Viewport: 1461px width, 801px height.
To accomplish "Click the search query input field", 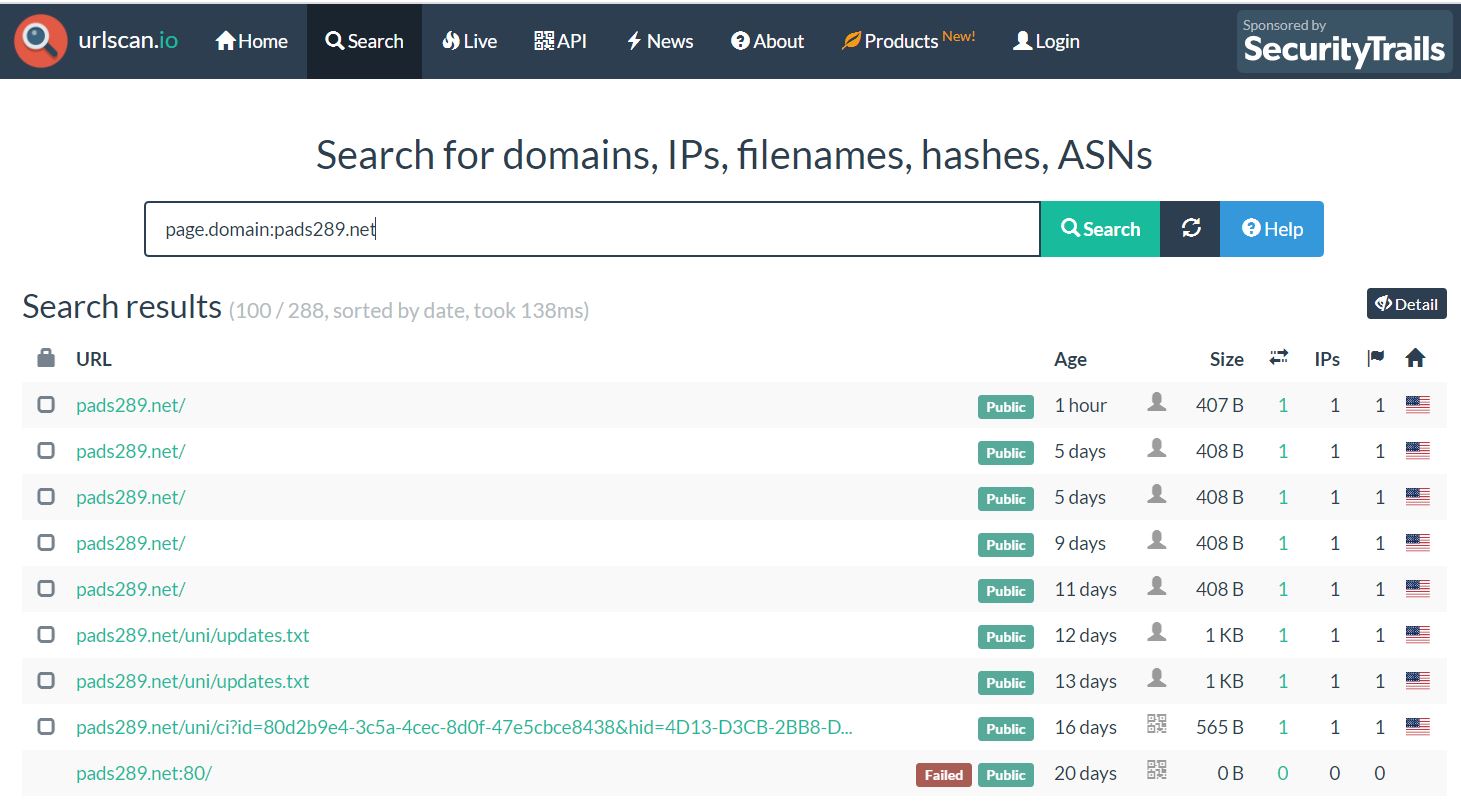I will [x=592, y=229].
